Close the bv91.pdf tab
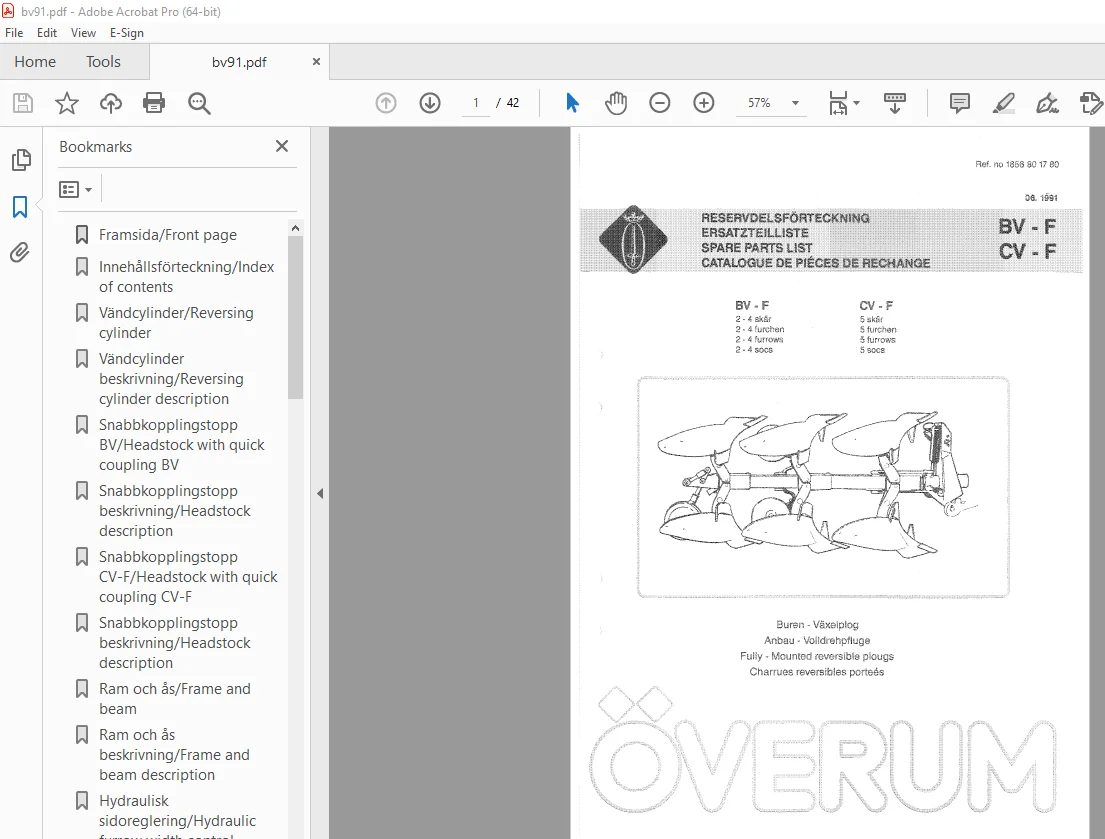Image resolution: width=1105 pixels, height=839 pixels. point(316,61)
